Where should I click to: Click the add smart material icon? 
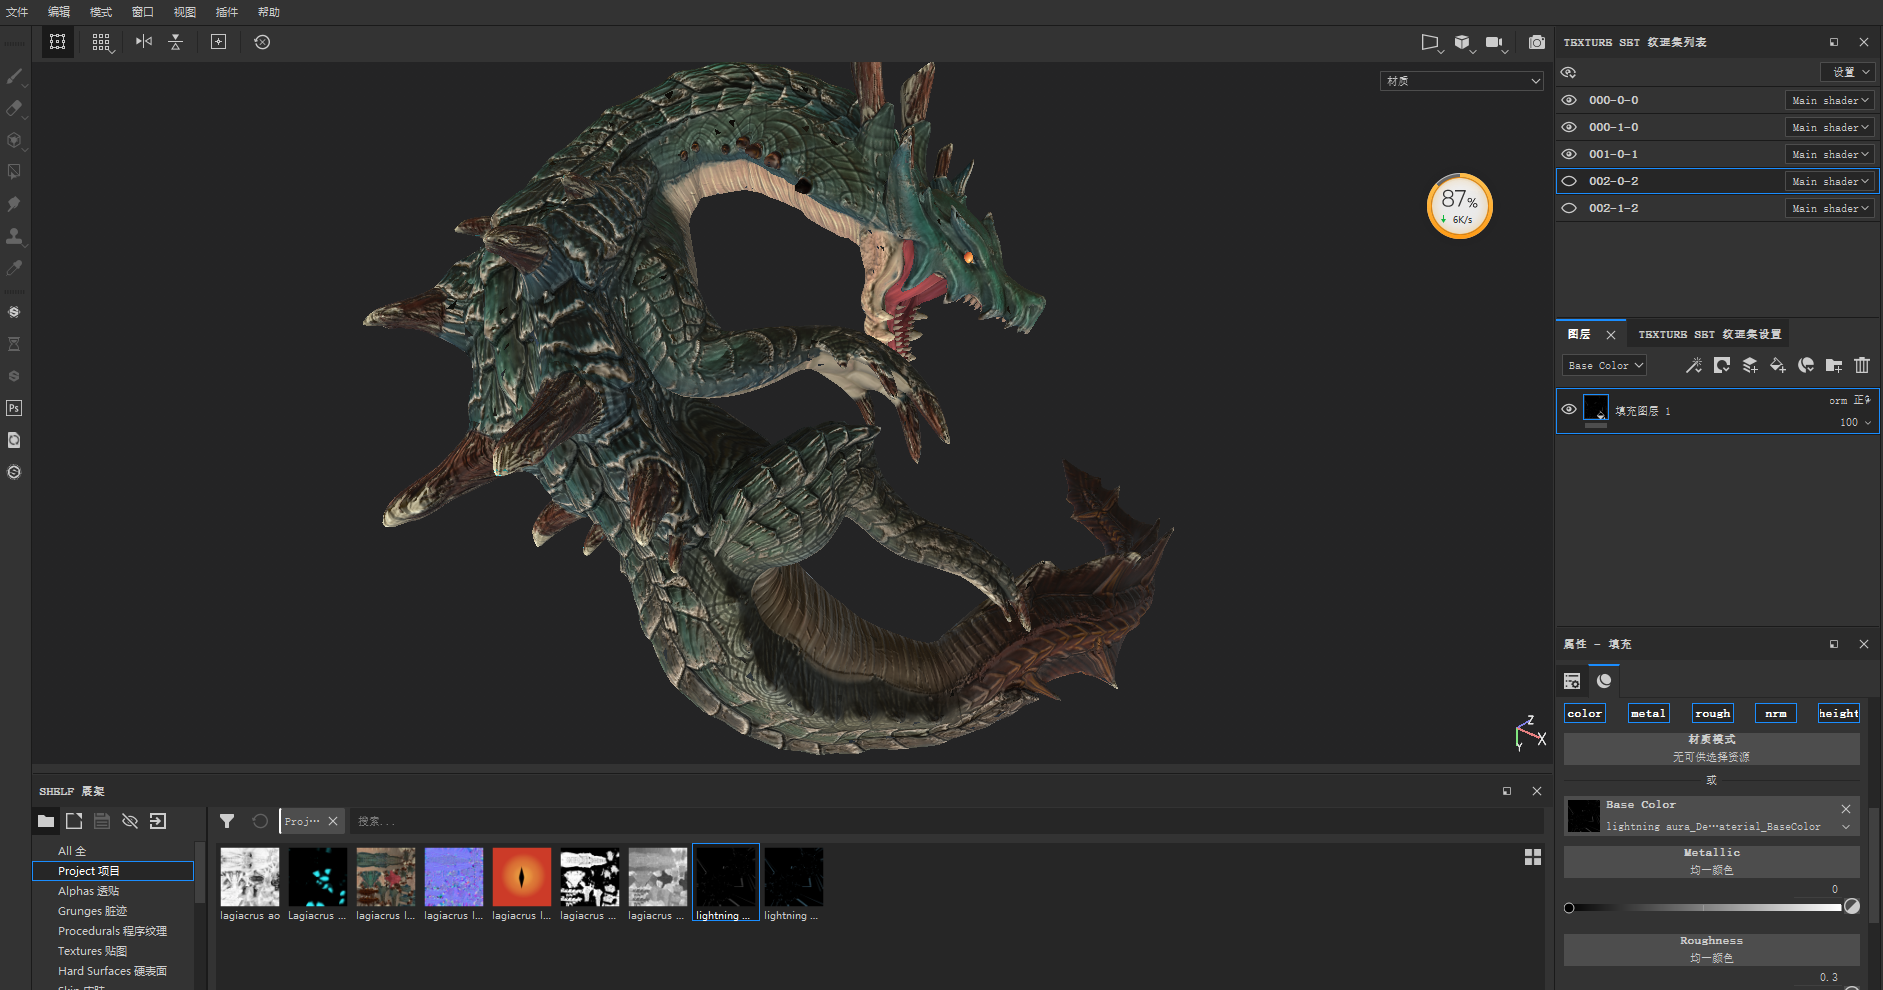pos(1806,365)
